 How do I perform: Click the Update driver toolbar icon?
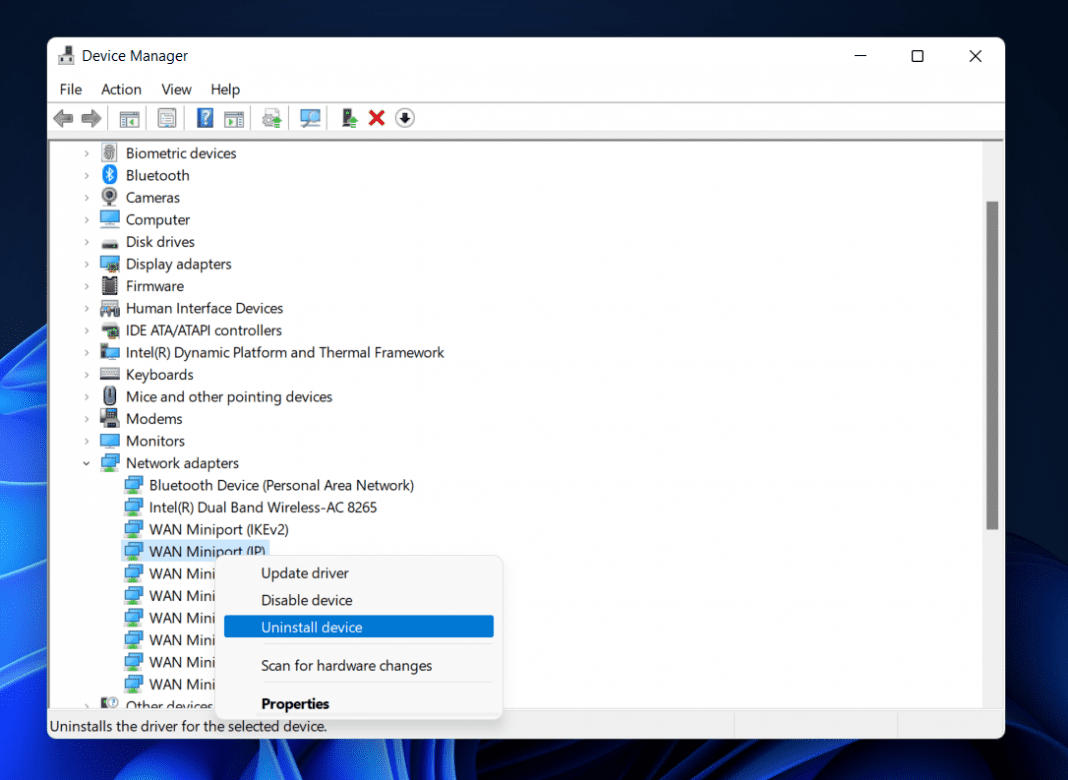point(271,117)
